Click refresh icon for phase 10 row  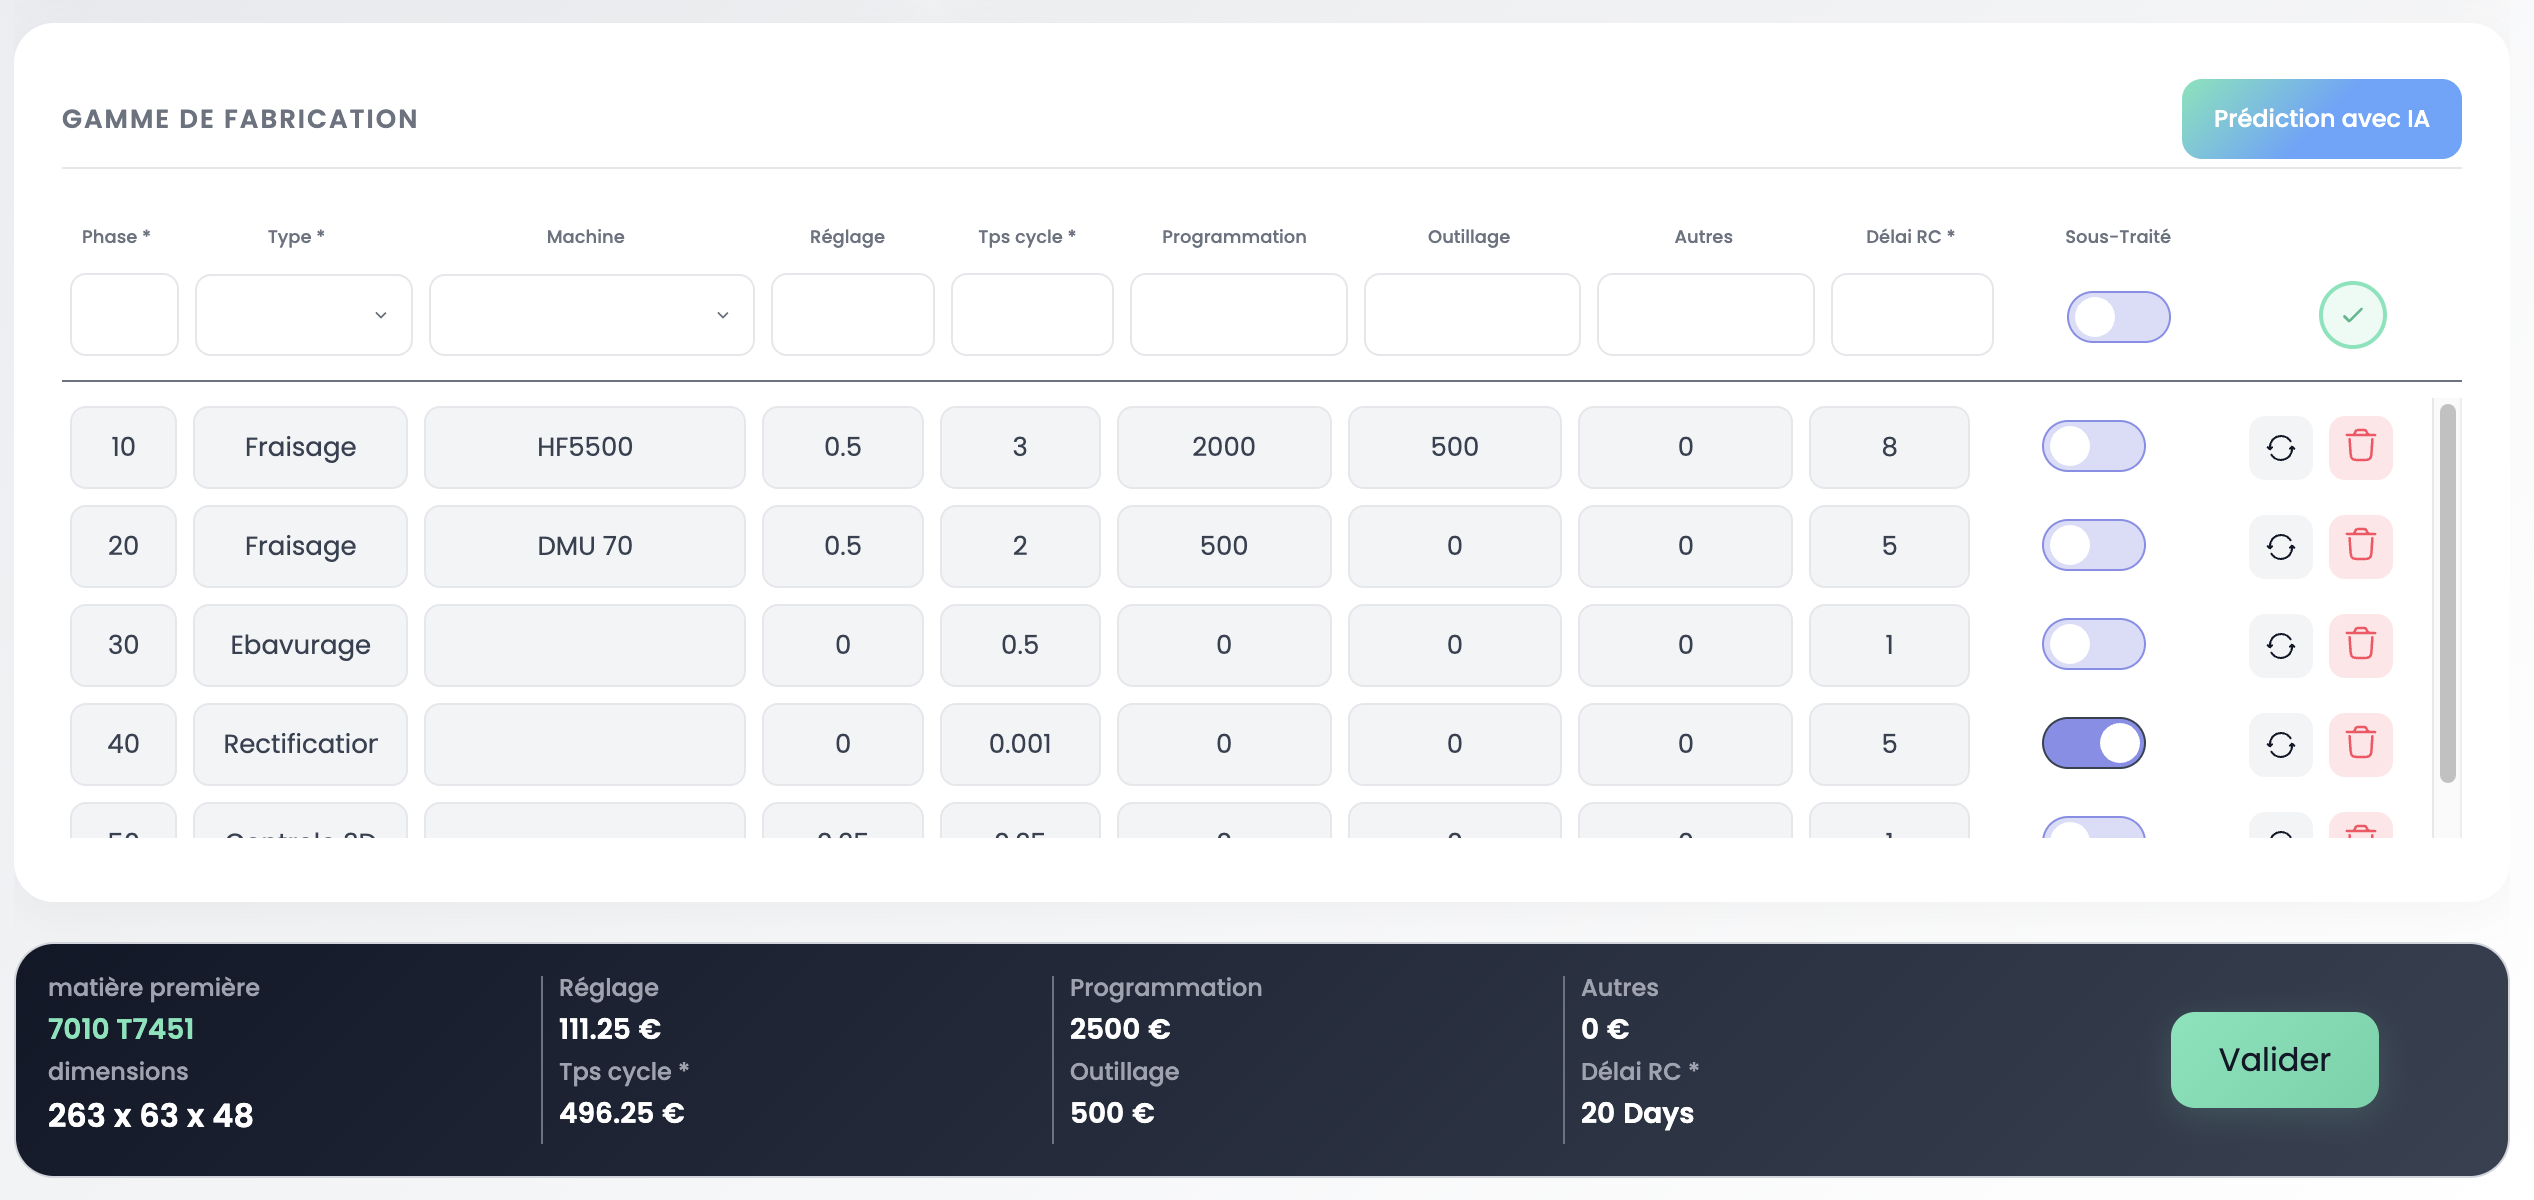pyautogui.click(x=2280, y=447)
